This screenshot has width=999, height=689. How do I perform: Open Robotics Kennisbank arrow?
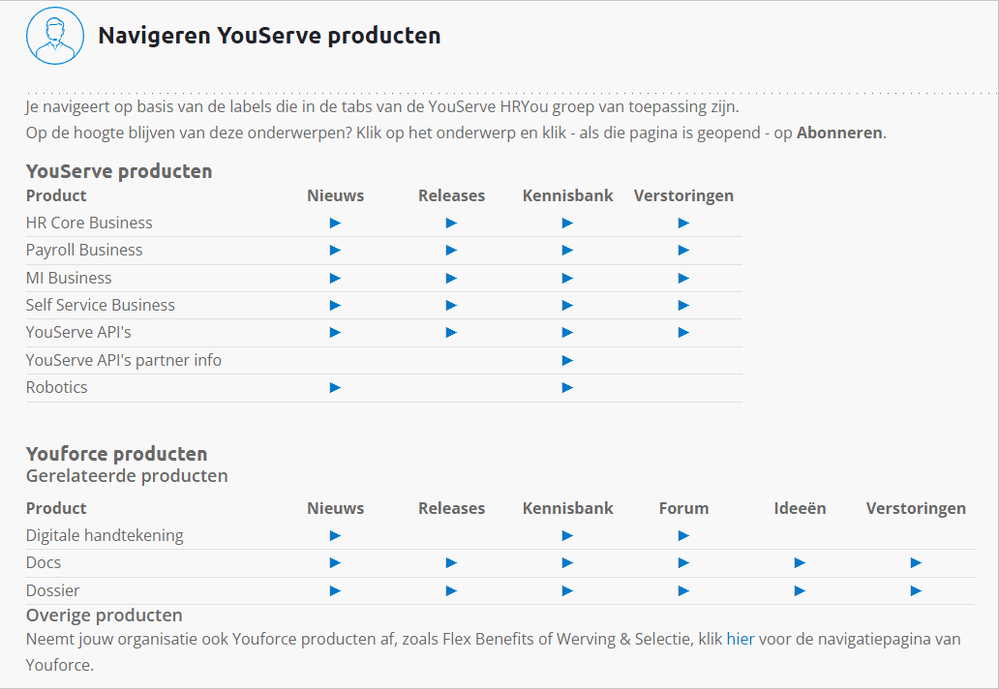[567, 387]
